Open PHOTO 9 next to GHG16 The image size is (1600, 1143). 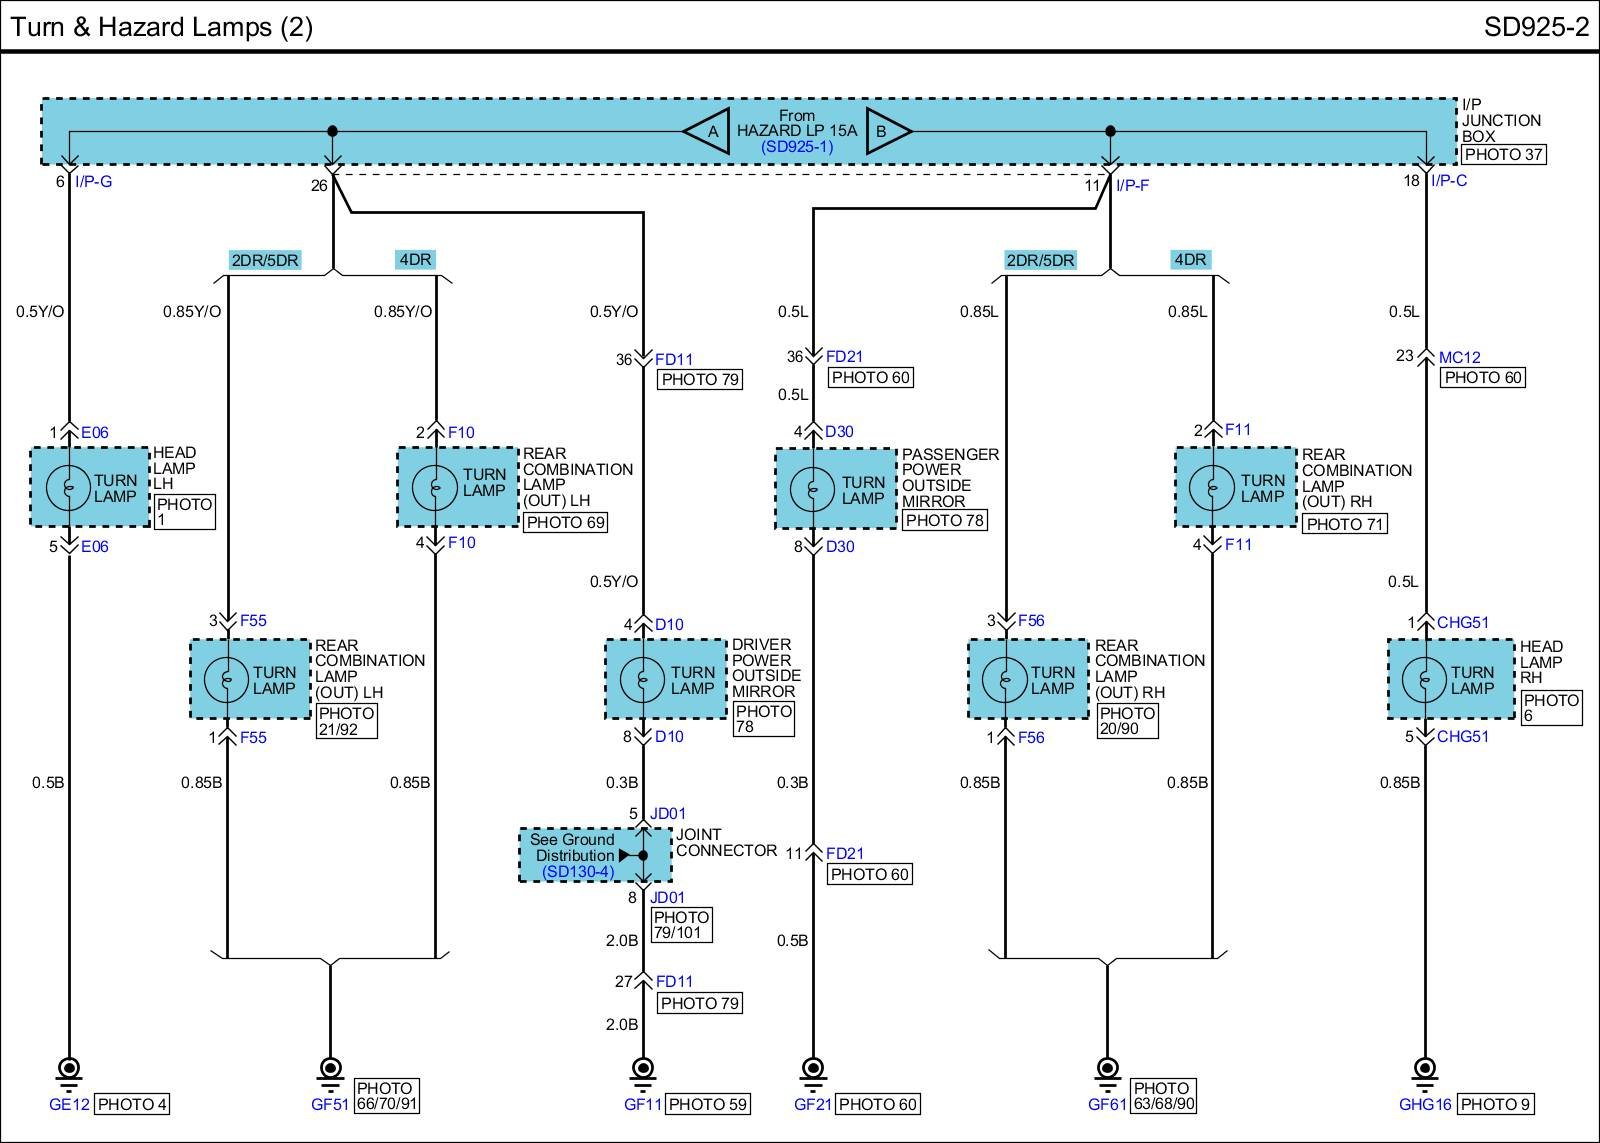1495,1104
